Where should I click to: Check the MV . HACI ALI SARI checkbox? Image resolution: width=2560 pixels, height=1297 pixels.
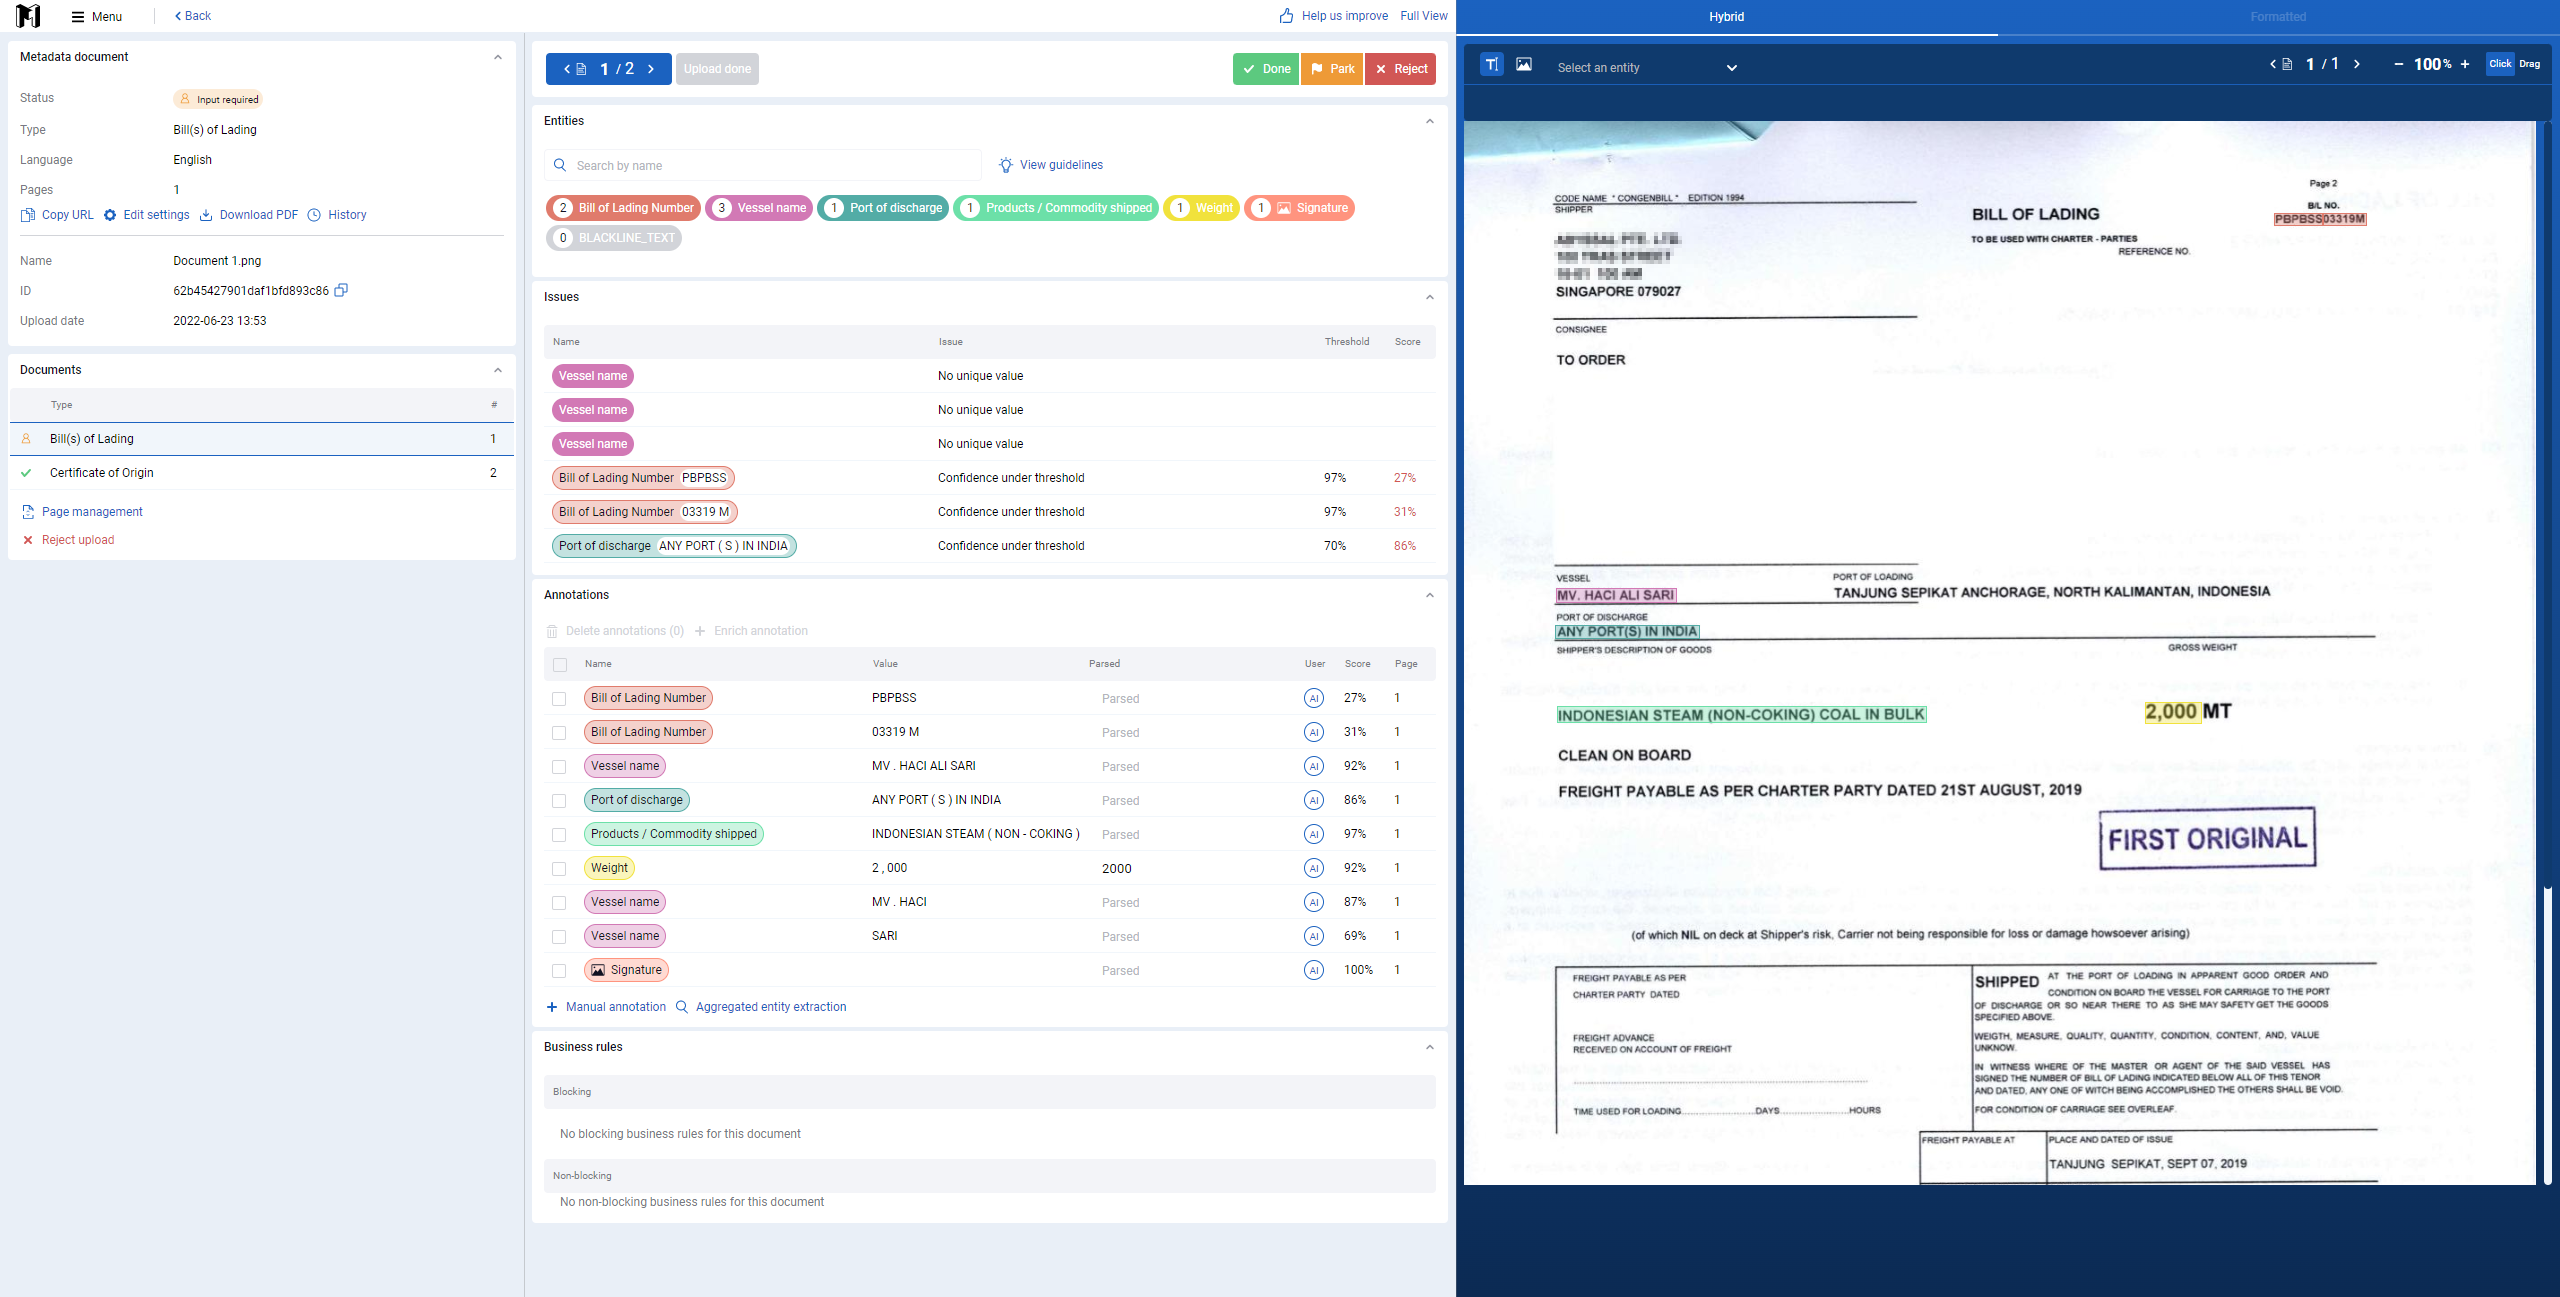click(559, 767)
